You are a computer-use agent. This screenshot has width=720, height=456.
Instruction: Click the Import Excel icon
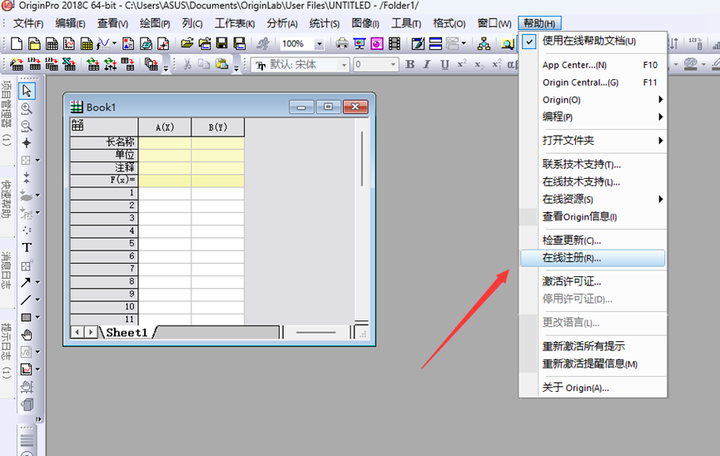[69, 64]
